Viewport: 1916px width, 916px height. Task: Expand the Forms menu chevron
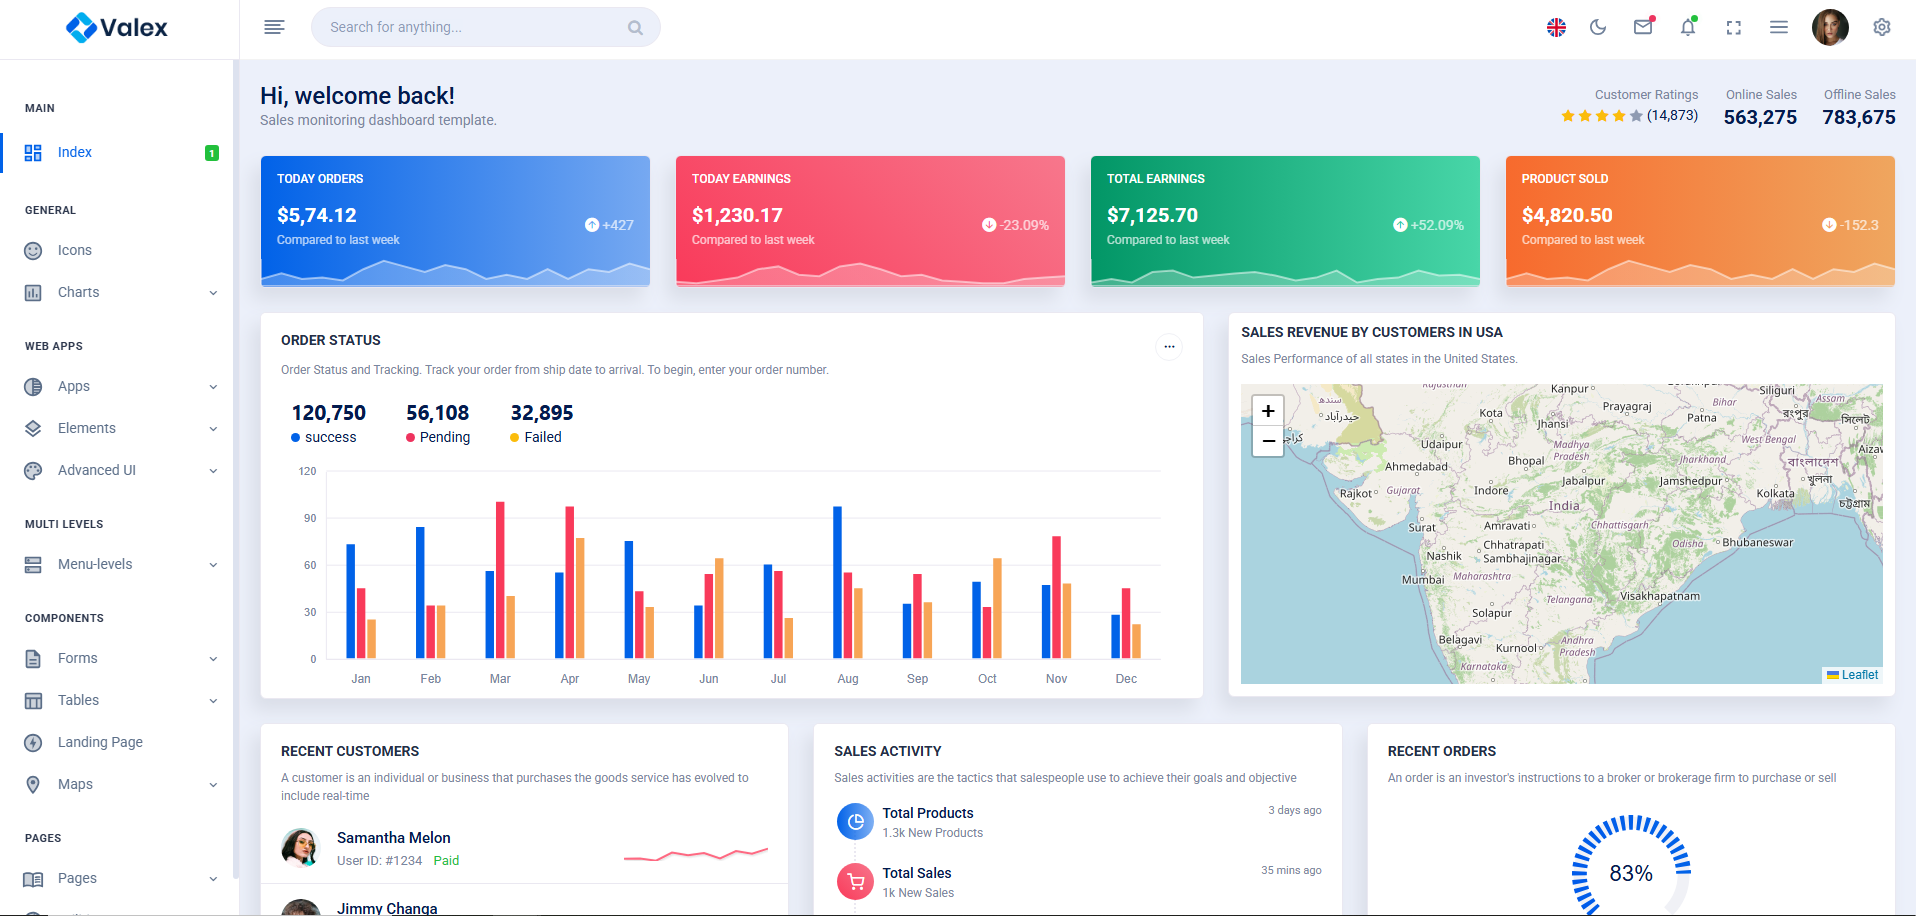pos(213,659)
